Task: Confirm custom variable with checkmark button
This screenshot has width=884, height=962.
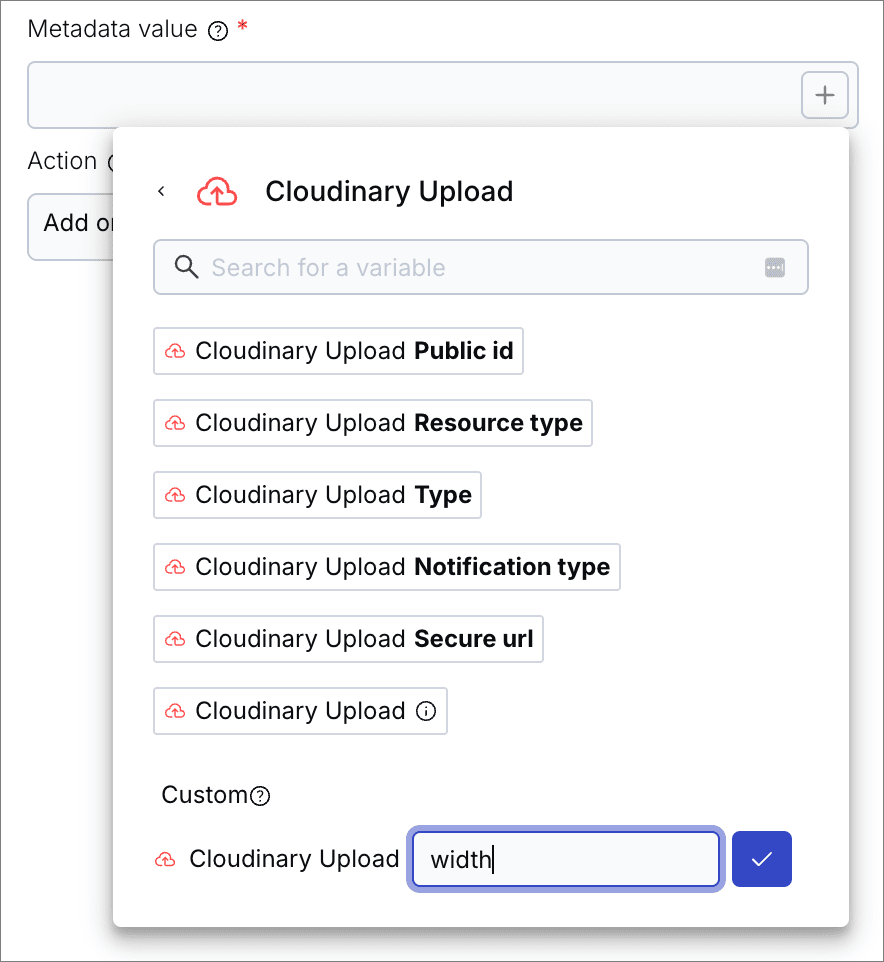Action: (x=761, y=859)
